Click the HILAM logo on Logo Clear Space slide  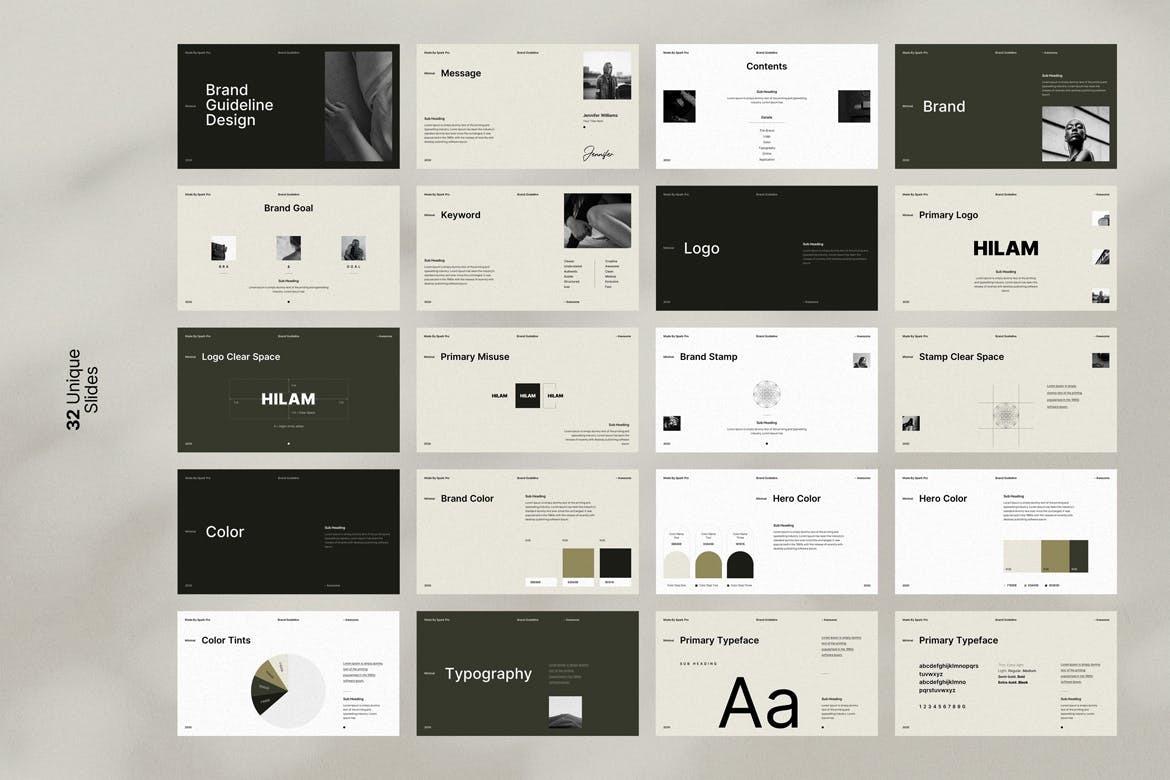point(288,399)
